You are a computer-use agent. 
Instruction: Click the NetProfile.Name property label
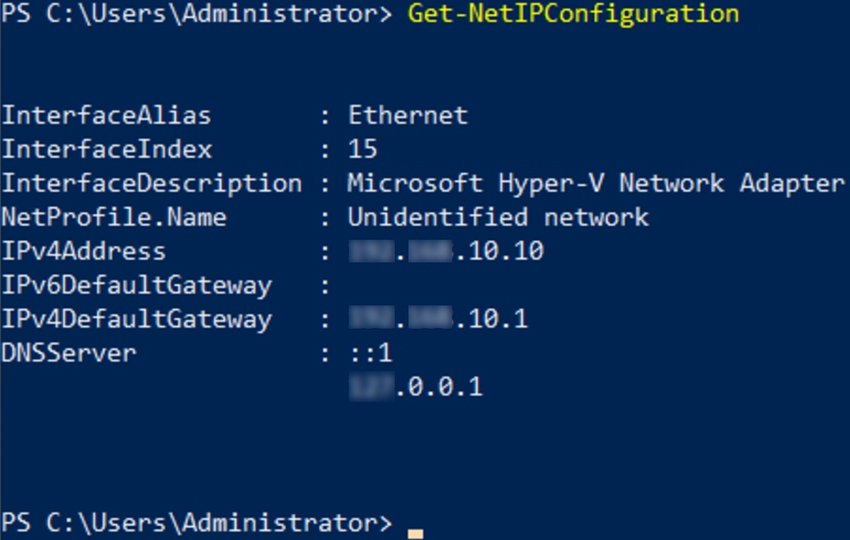114,217
